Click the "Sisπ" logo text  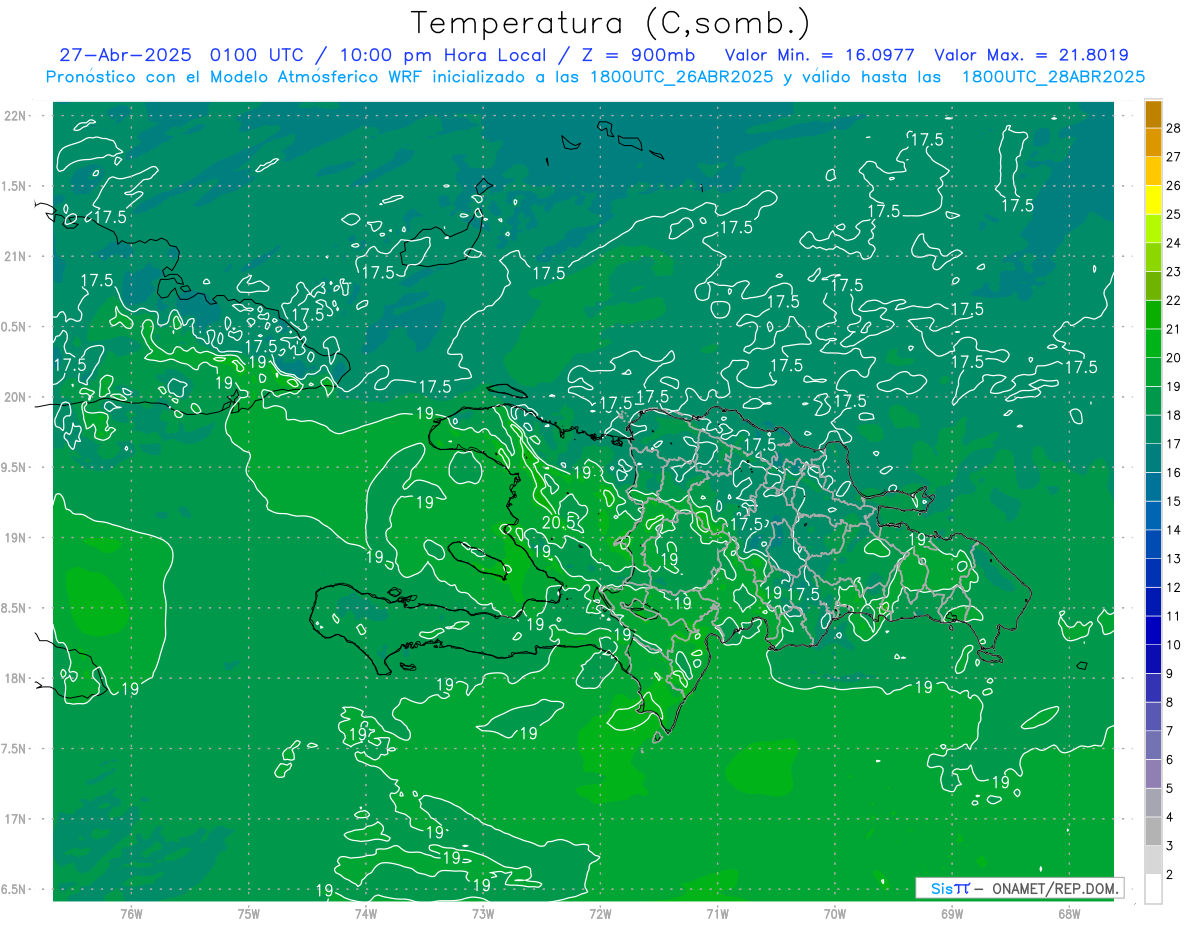click(x=949, y=888)
